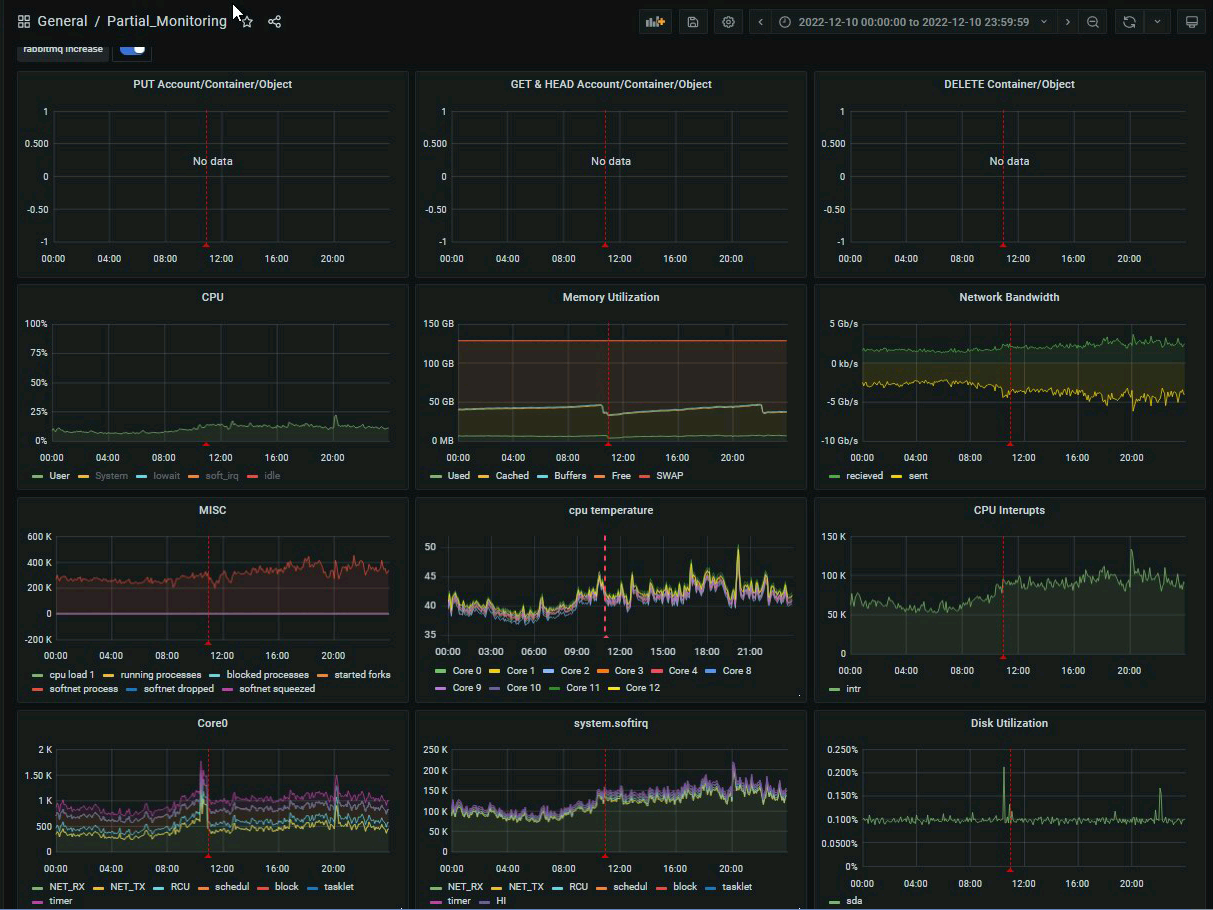Viewport: 1213px width, 910px height.
Task: Toggle the rabbitmq increase annotation switch
Action: pos(132,49)
